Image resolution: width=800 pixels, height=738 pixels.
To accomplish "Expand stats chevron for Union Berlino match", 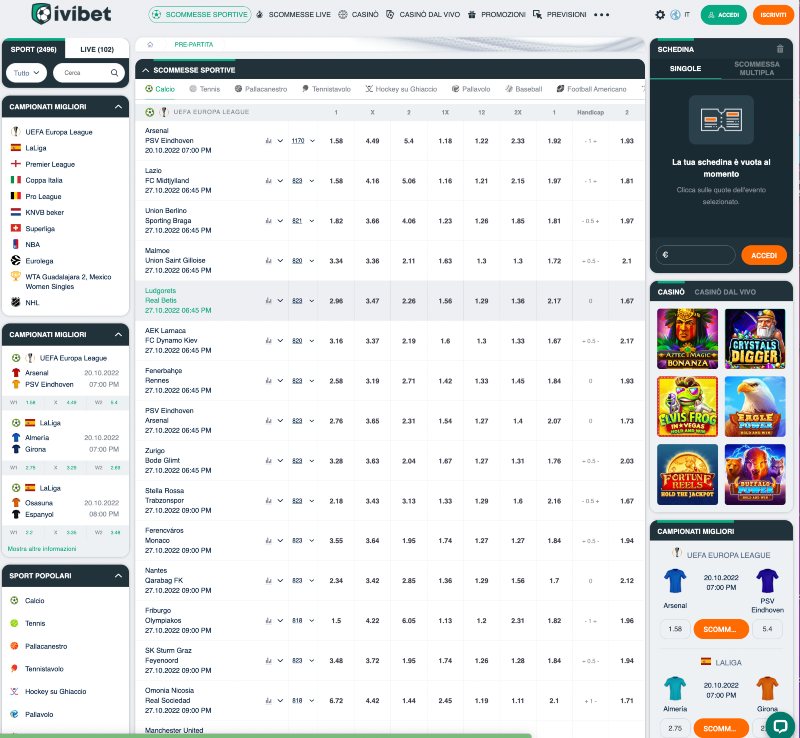I will pyautogui.click(x=280, y=221).
